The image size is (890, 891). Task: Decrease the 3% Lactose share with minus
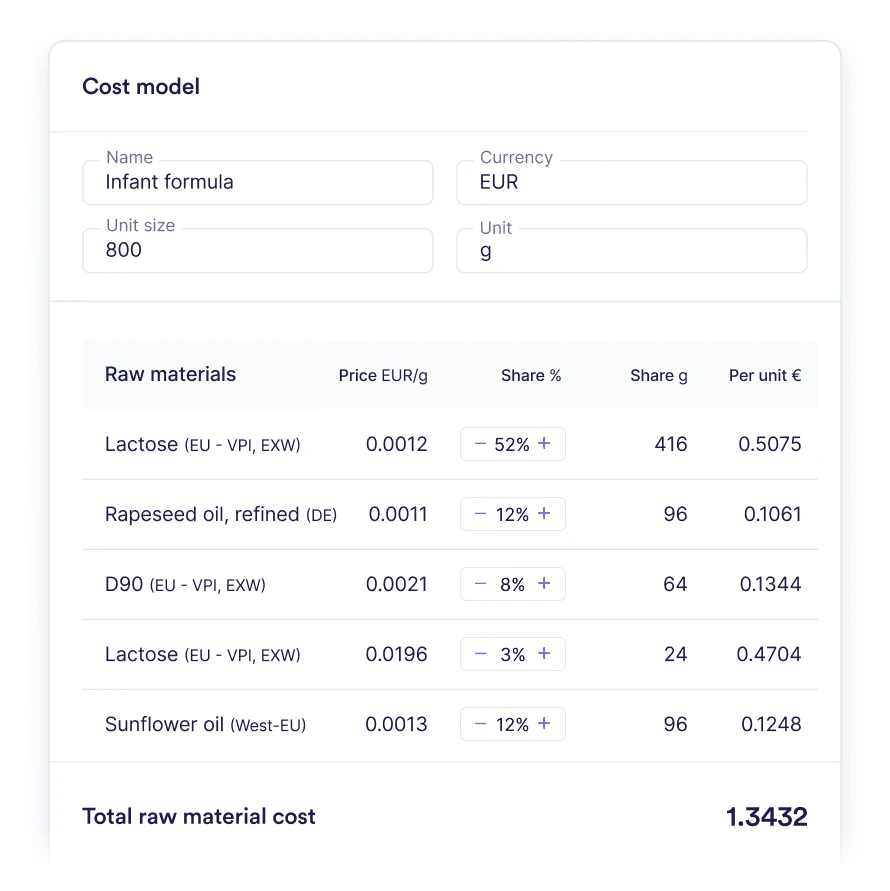(x=480, y=653)
